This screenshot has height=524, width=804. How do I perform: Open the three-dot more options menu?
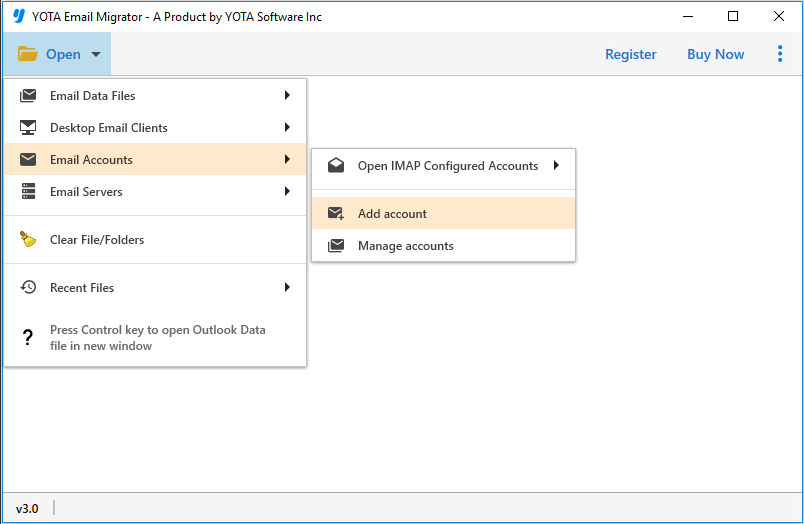[x=780, y=54]
